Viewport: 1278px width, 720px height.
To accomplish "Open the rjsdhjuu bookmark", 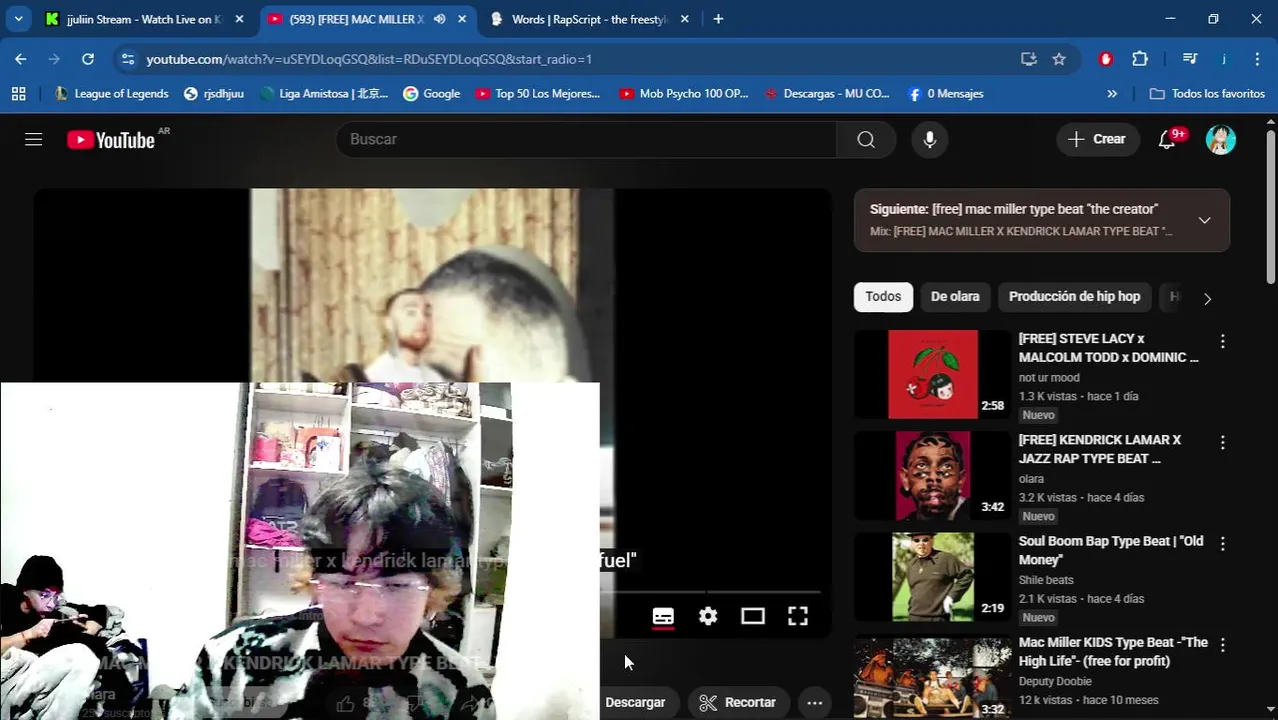I will tap(214, 93).
